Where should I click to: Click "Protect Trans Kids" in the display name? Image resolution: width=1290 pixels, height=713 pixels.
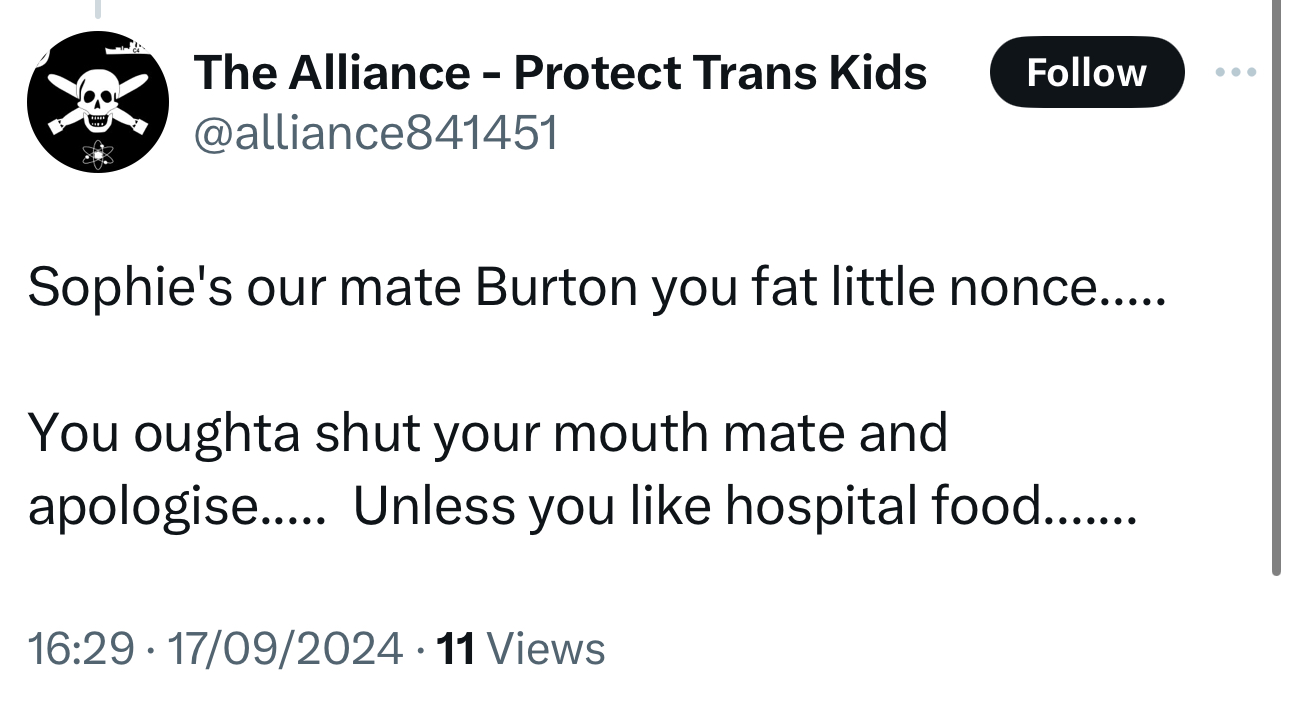tap(720, 73)
